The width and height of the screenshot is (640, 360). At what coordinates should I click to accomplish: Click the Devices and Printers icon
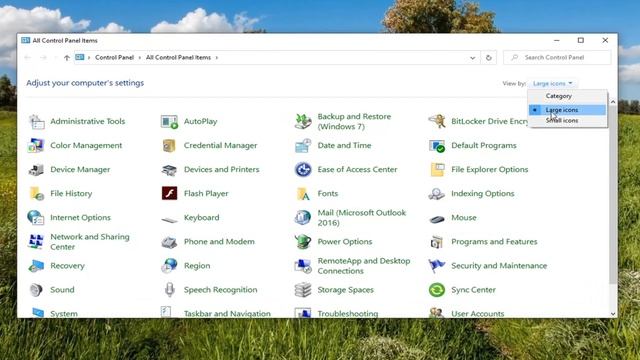pos(169,170)
